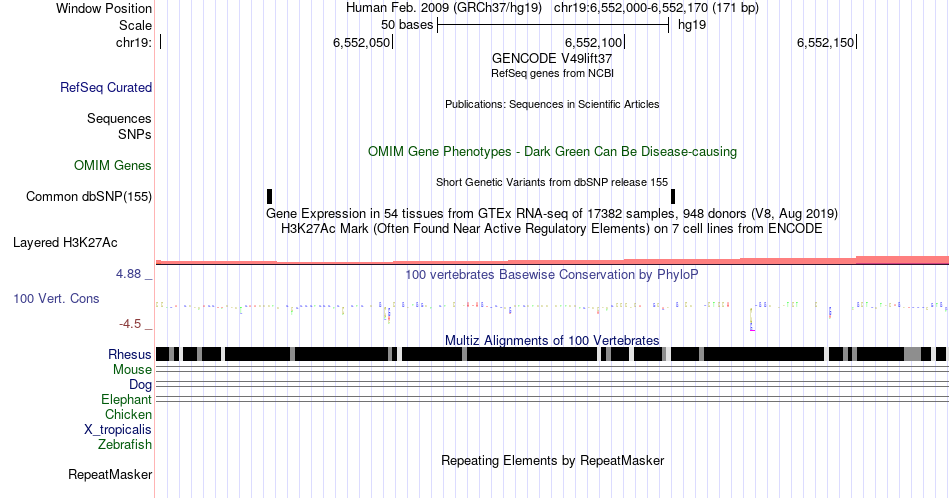Click the RefSeq genes from NCBI title
The height and width of the screenshot is (498, 950).
click(552, 73)
